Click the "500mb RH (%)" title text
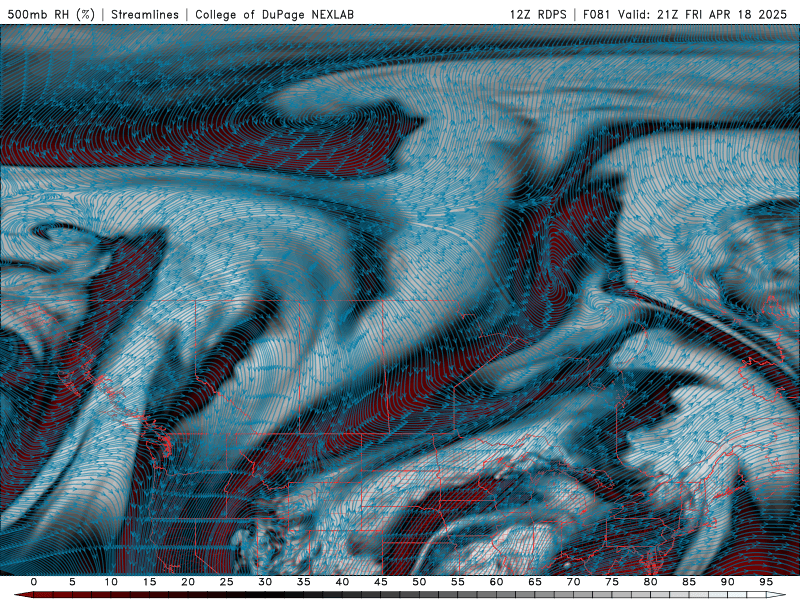The width and height of the screenshot is (800, 600). coord(51,14)
